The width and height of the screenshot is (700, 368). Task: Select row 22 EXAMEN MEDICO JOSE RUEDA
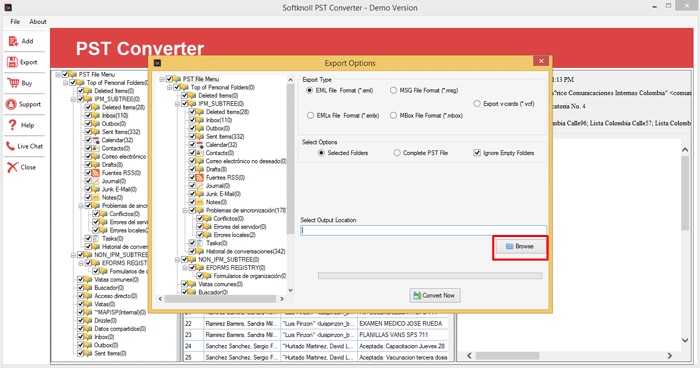(316, 323)
